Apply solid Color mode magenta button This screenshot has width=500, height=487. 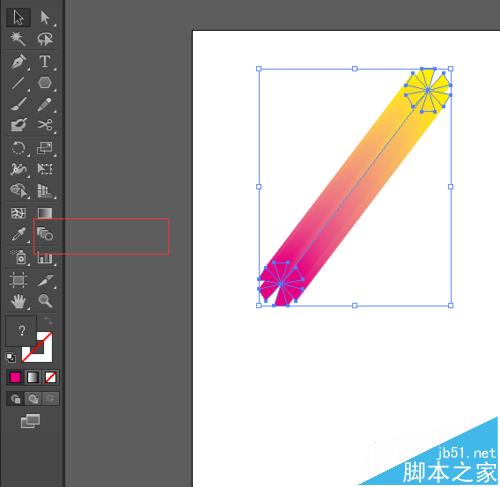point(15,377)
